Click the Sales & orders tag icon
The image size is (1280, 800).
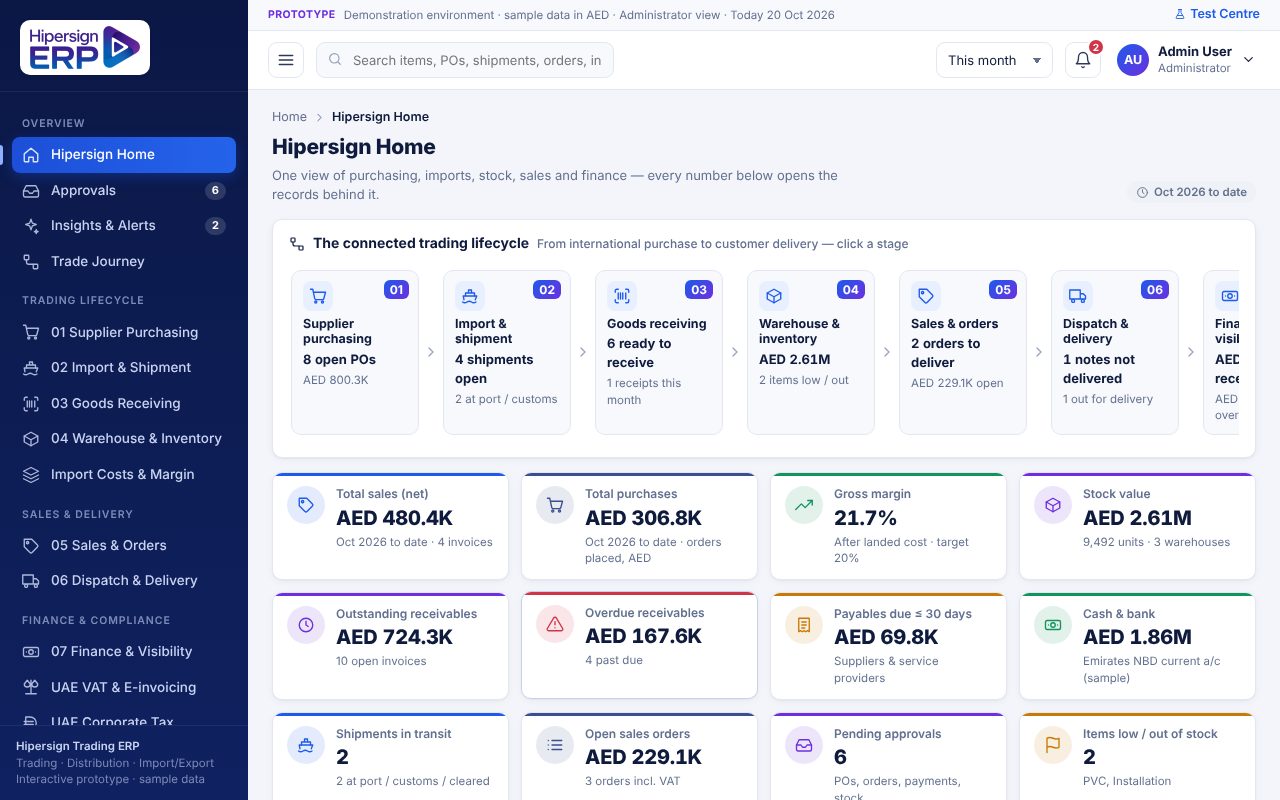[x=926, y=296]
